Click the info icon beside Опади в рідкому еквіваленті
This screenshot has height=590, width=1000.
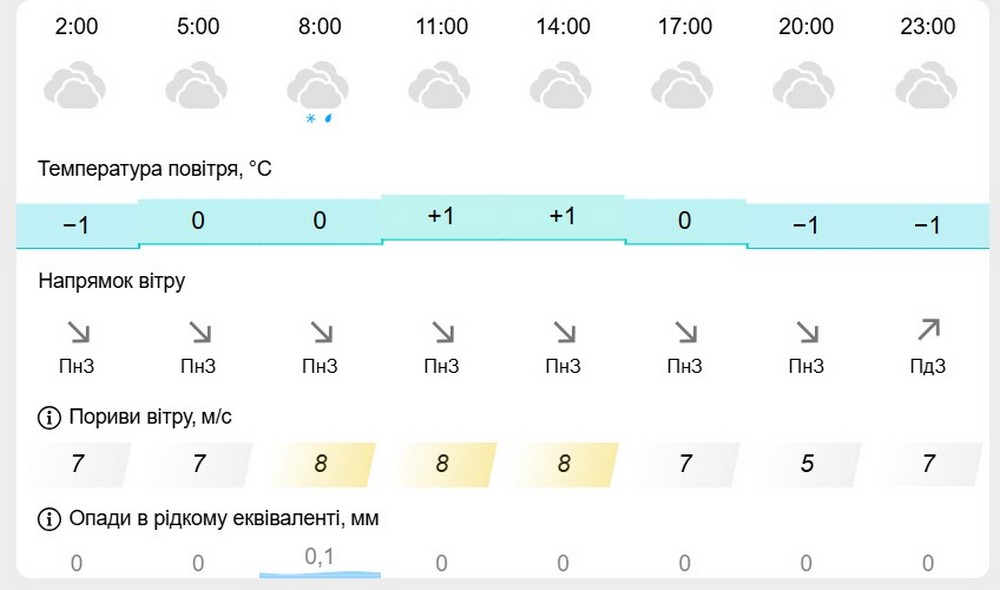click(48, 519)
